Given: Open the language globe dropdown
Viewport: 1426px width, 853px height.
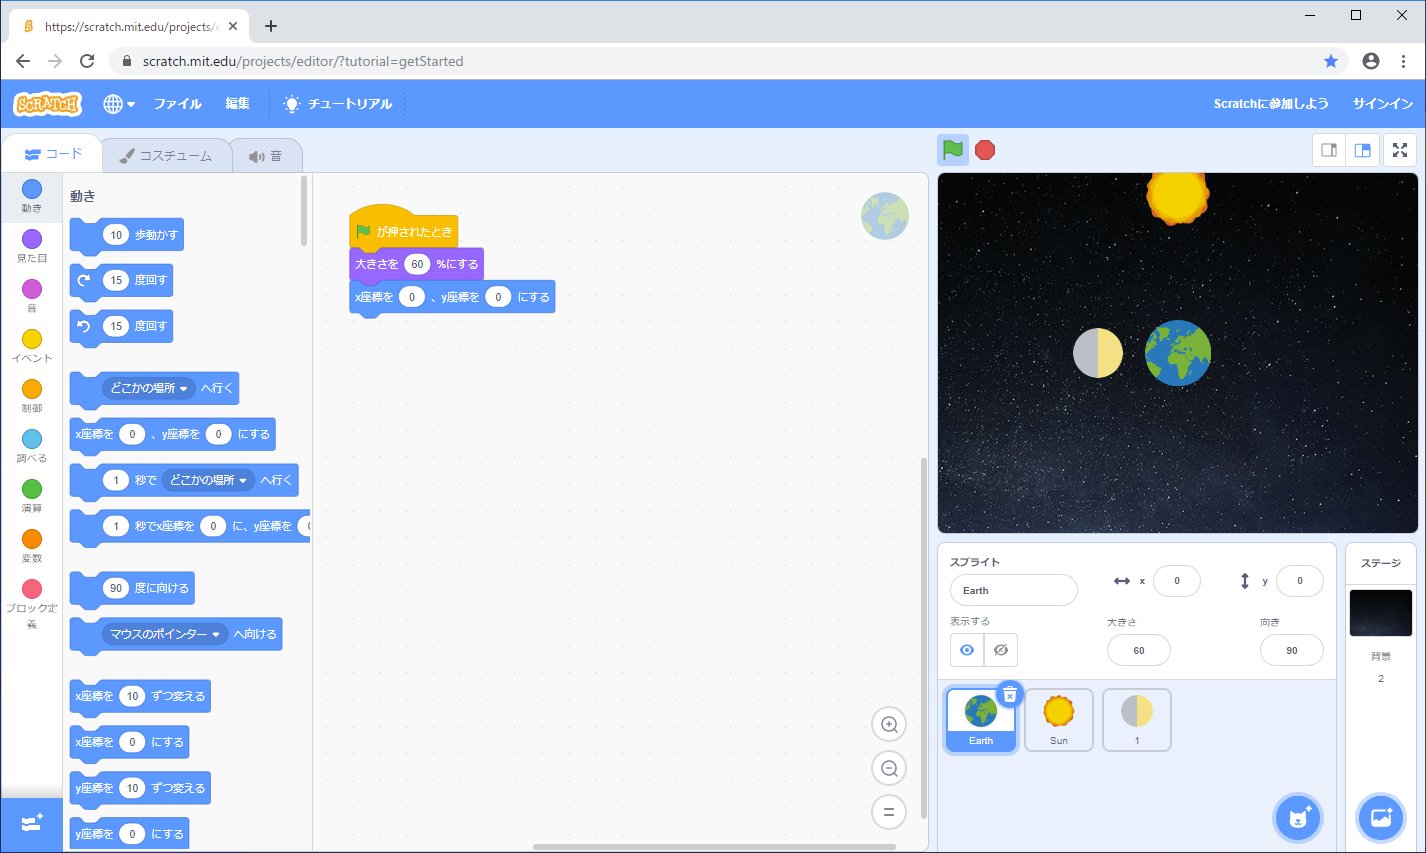Looking at the screenshot, I should (118, 104).
